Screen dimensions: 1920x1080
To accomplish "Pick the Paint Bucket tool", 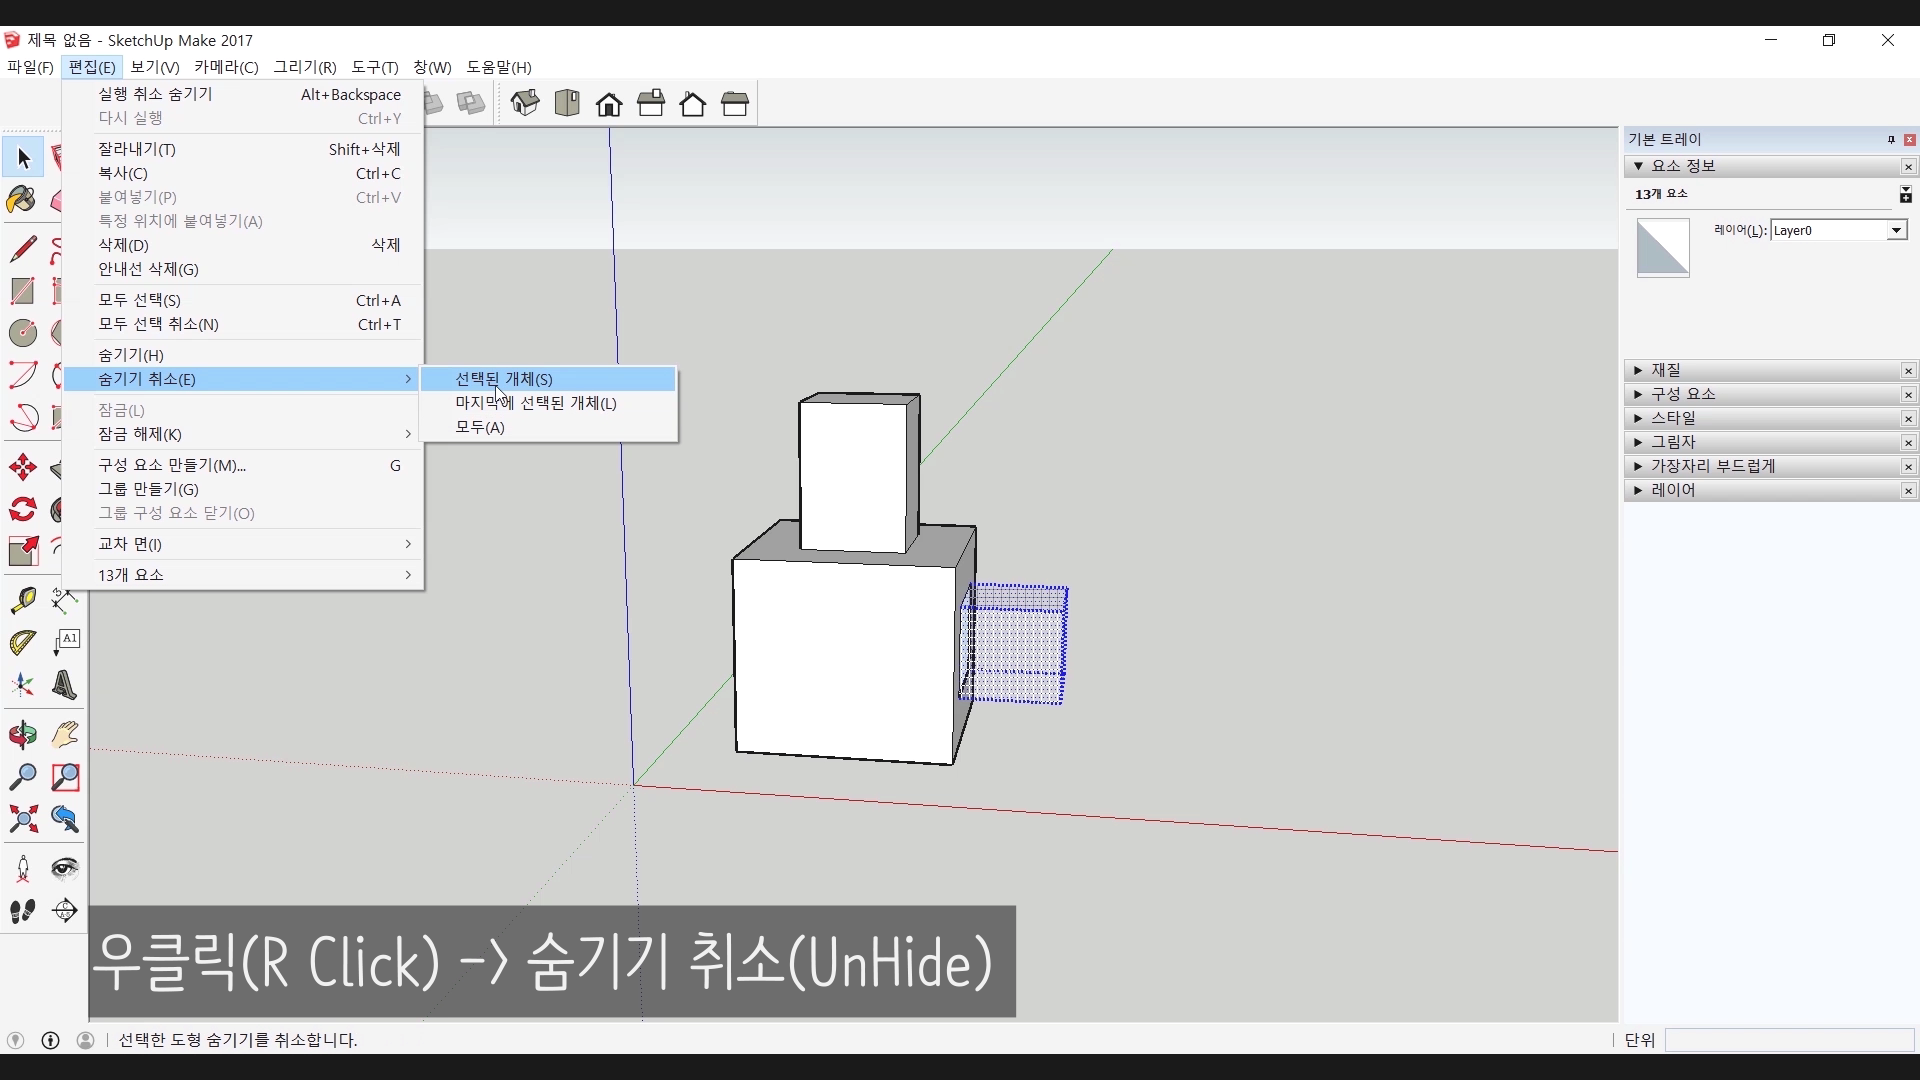I will [x=22, y=200].
